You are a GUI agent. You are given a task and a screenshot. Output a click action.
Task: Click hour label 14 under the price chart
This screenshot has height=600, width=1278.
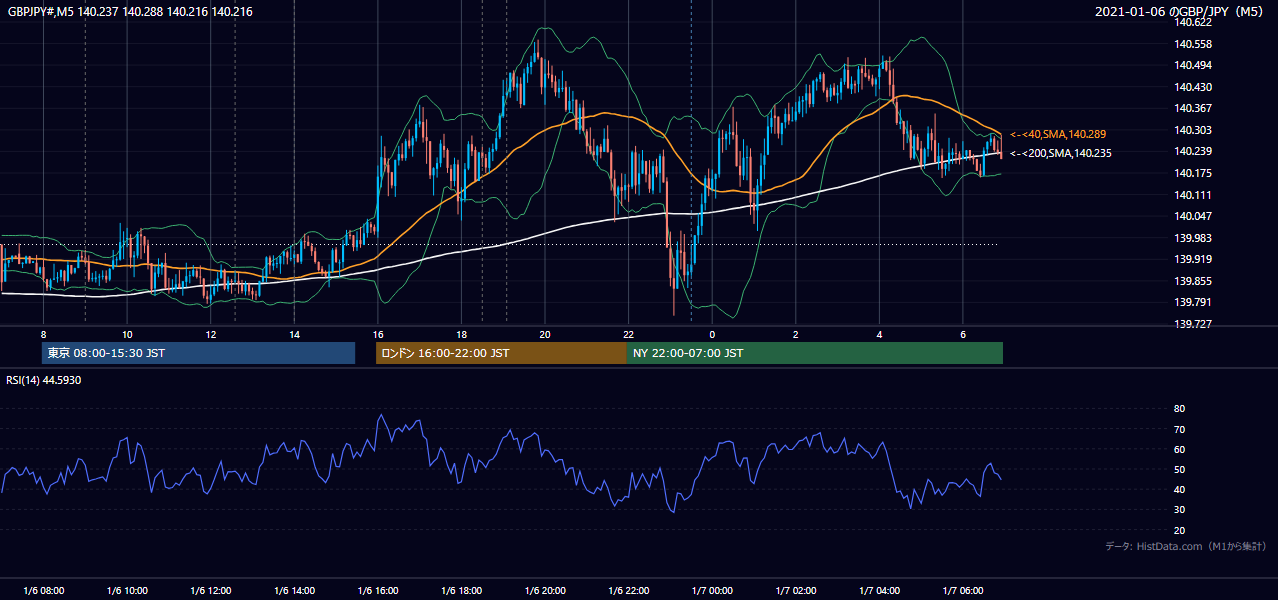pyautogui.click(x=294, y=334)
